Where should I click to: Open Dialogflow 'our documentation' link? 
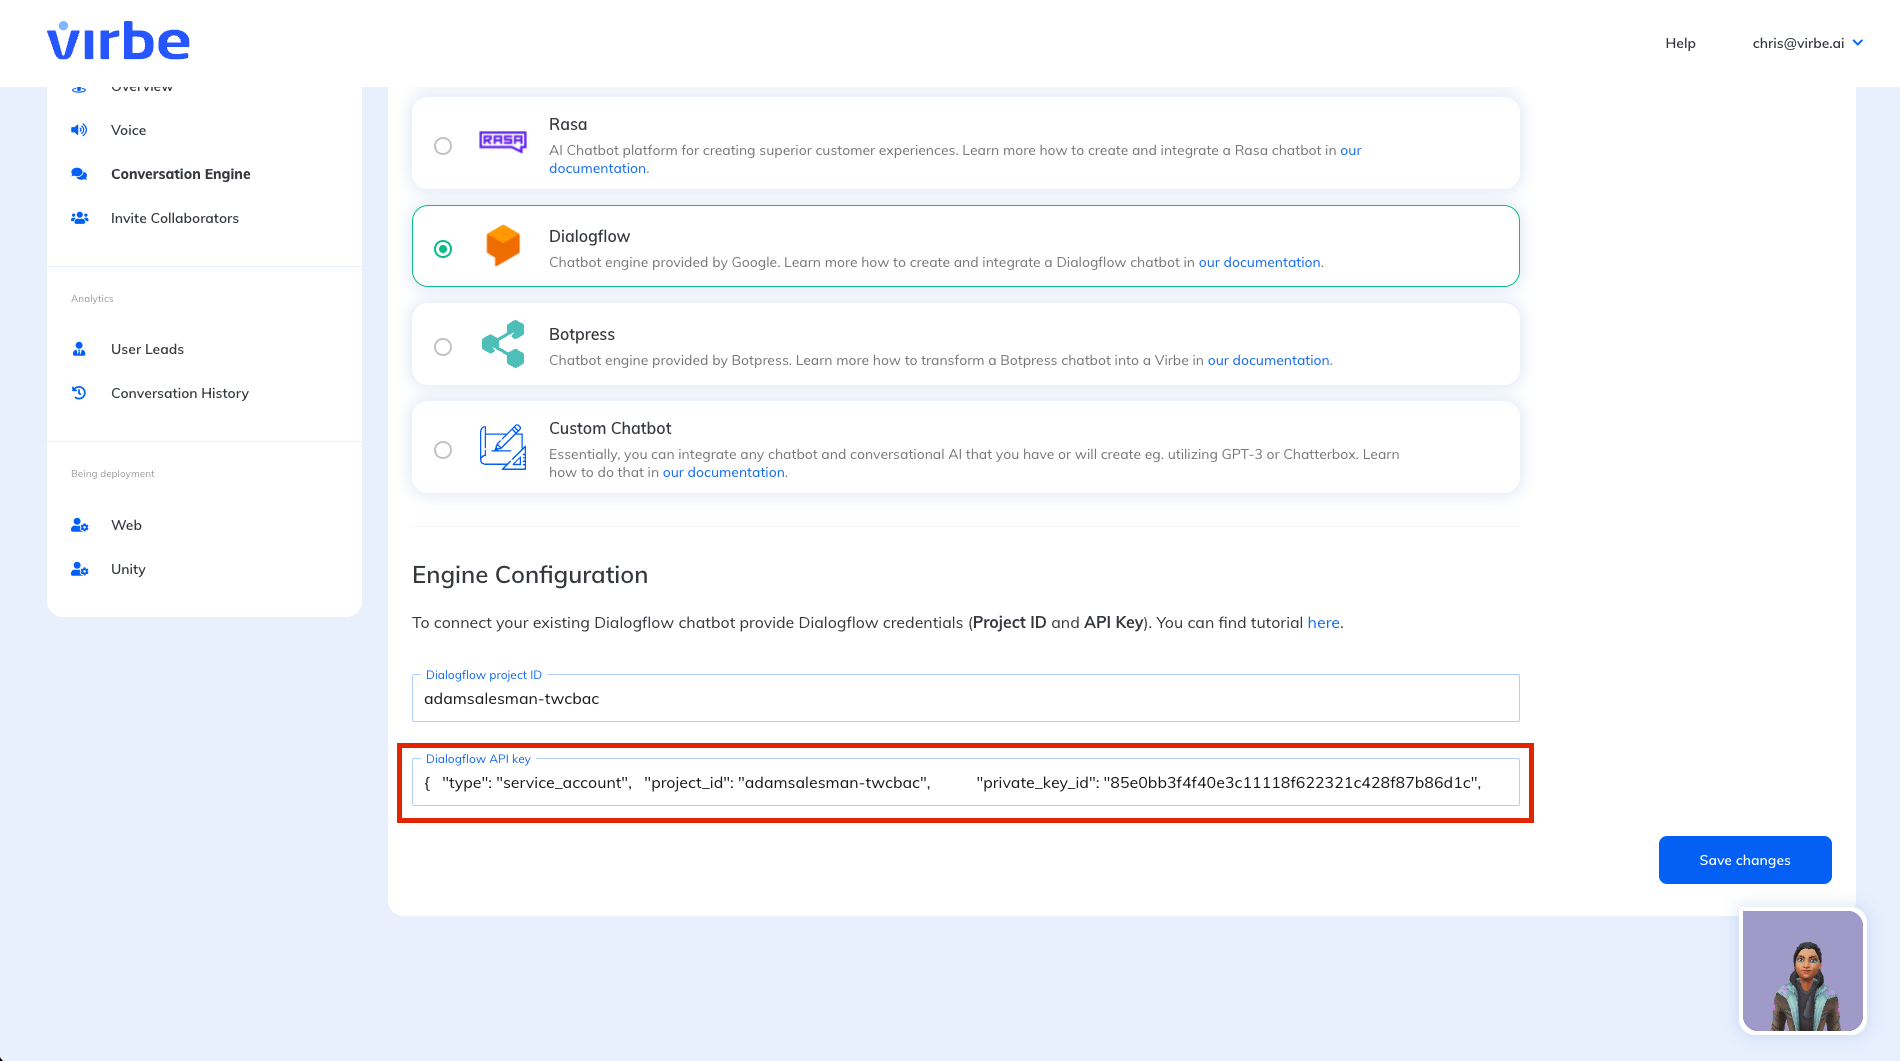click(x=1259, y=262)
